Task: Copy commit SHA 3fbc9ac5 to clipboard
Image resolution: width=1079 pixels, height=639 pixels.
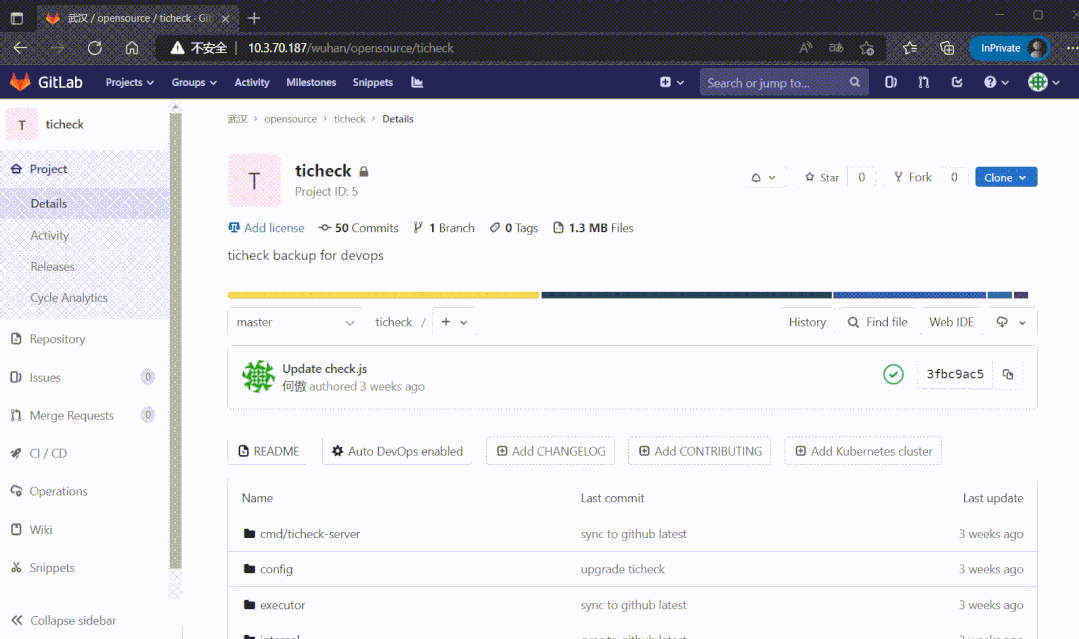Action: [x=1007, y=375]
